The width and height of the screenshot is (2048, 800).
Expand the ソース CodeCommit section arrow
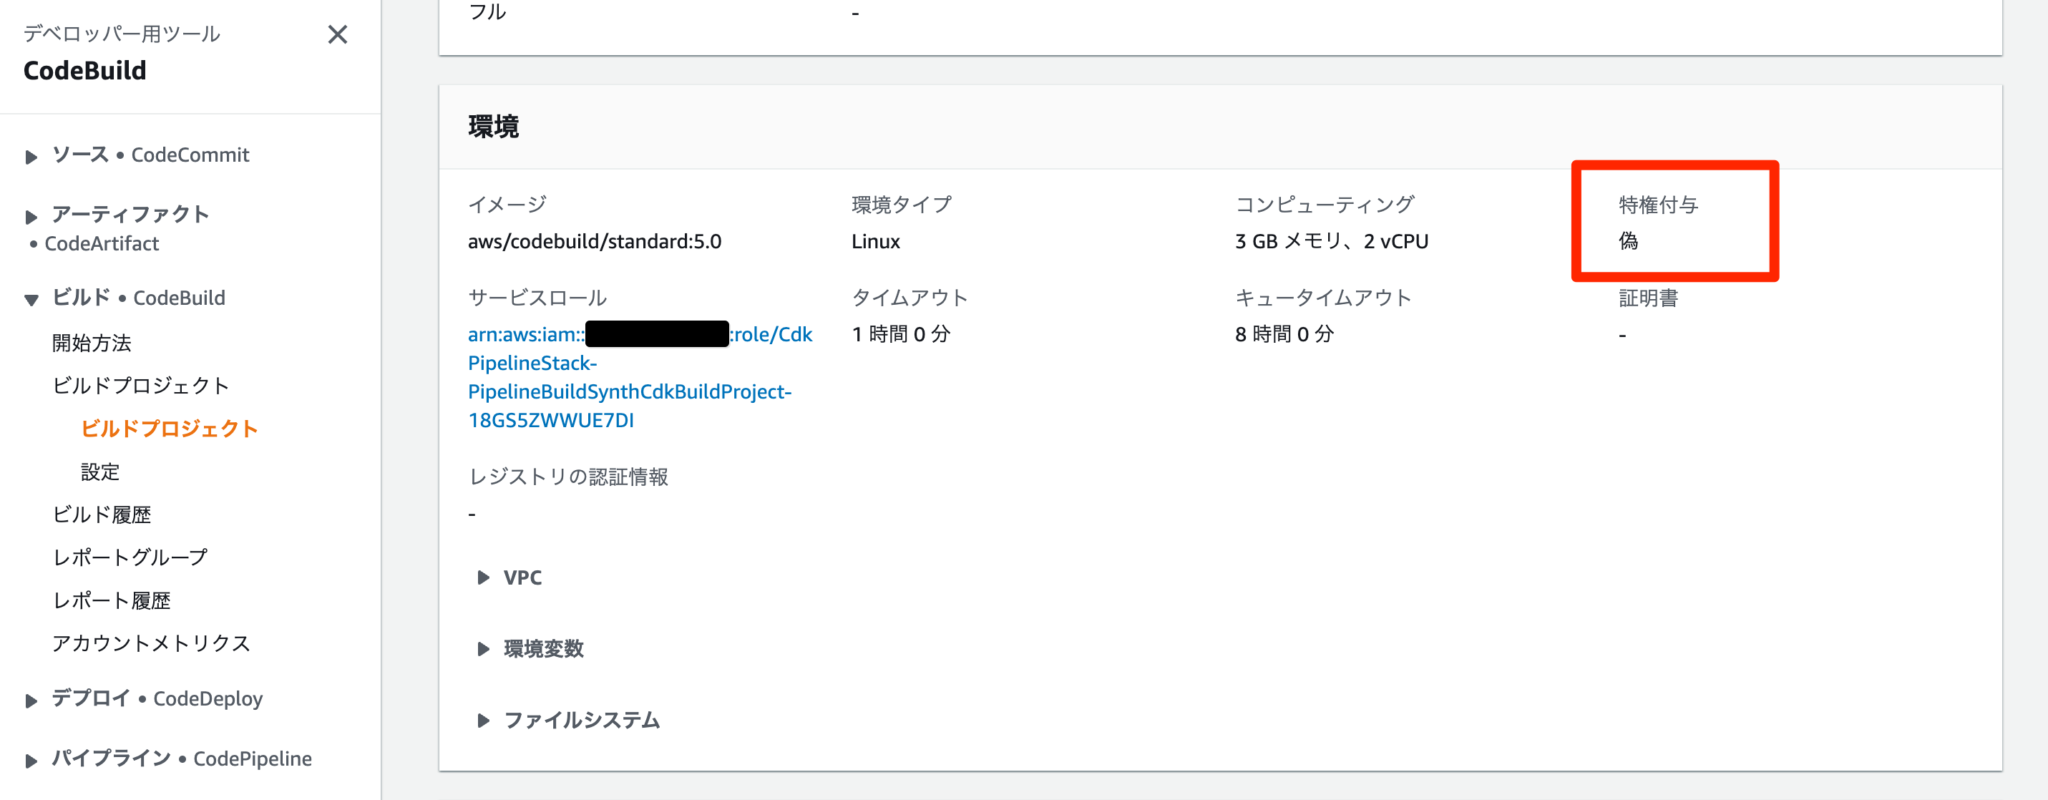(x=31, y=156)
